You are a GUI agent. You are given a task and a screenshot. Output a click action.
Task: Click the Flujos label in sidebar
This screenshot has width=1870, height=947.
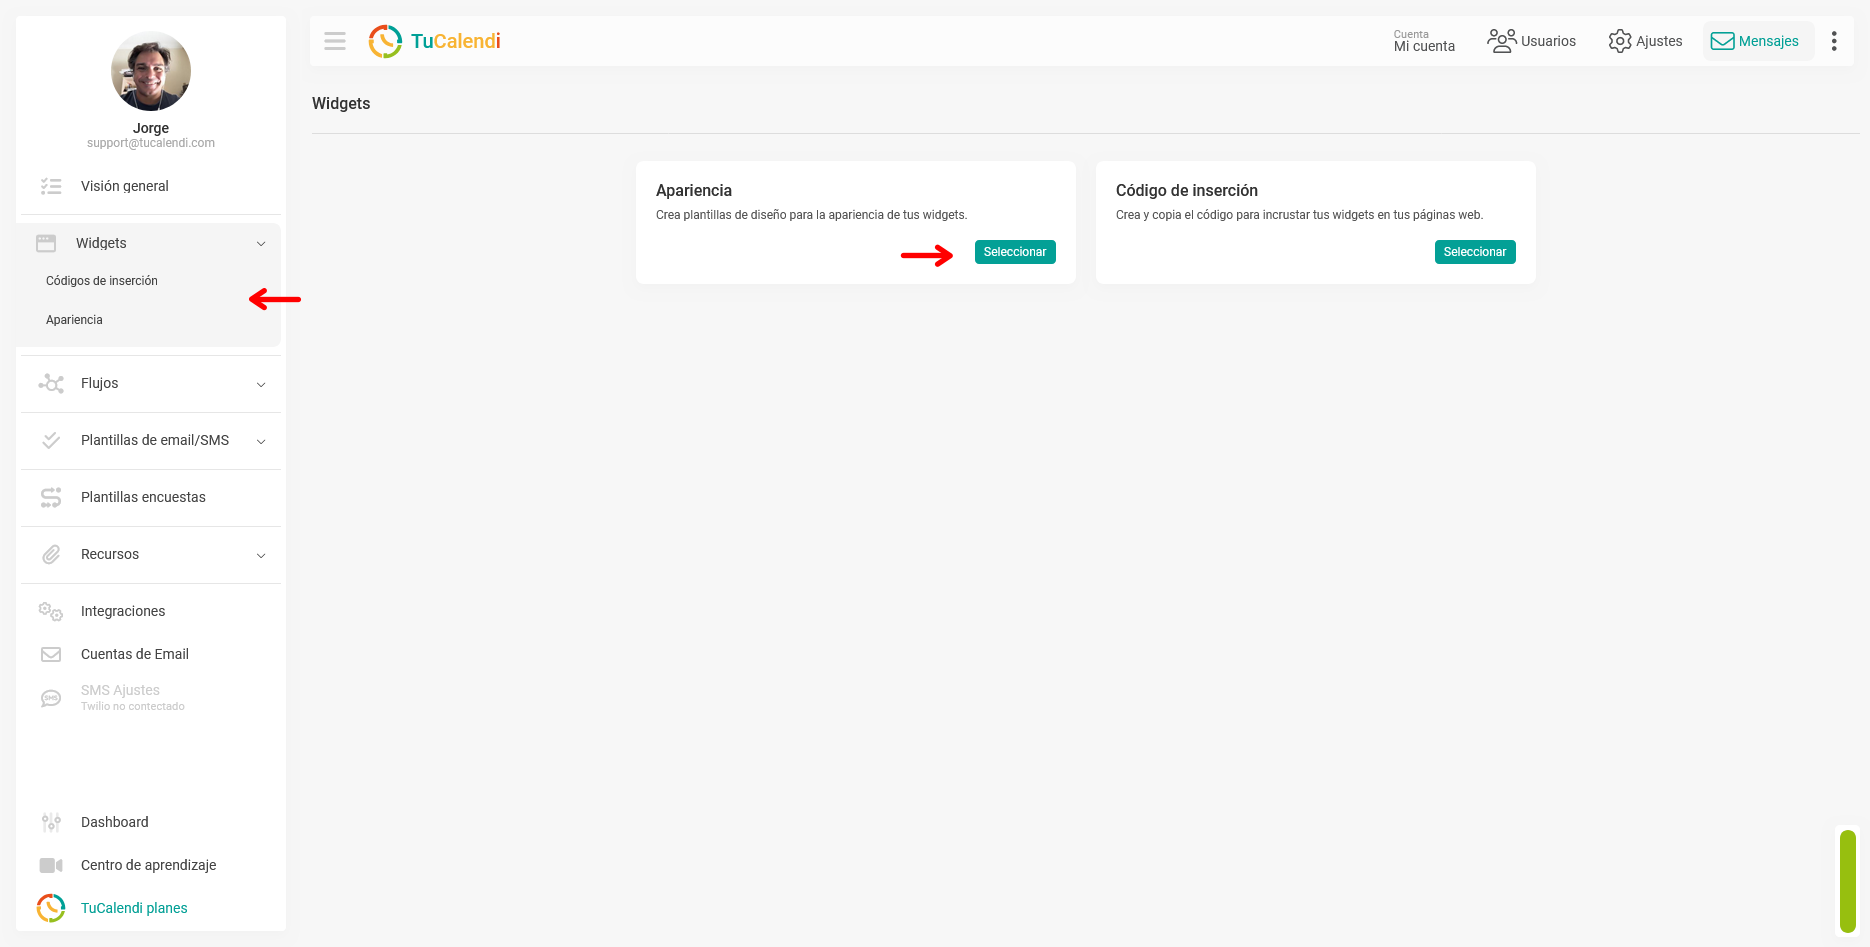[99, 383]
